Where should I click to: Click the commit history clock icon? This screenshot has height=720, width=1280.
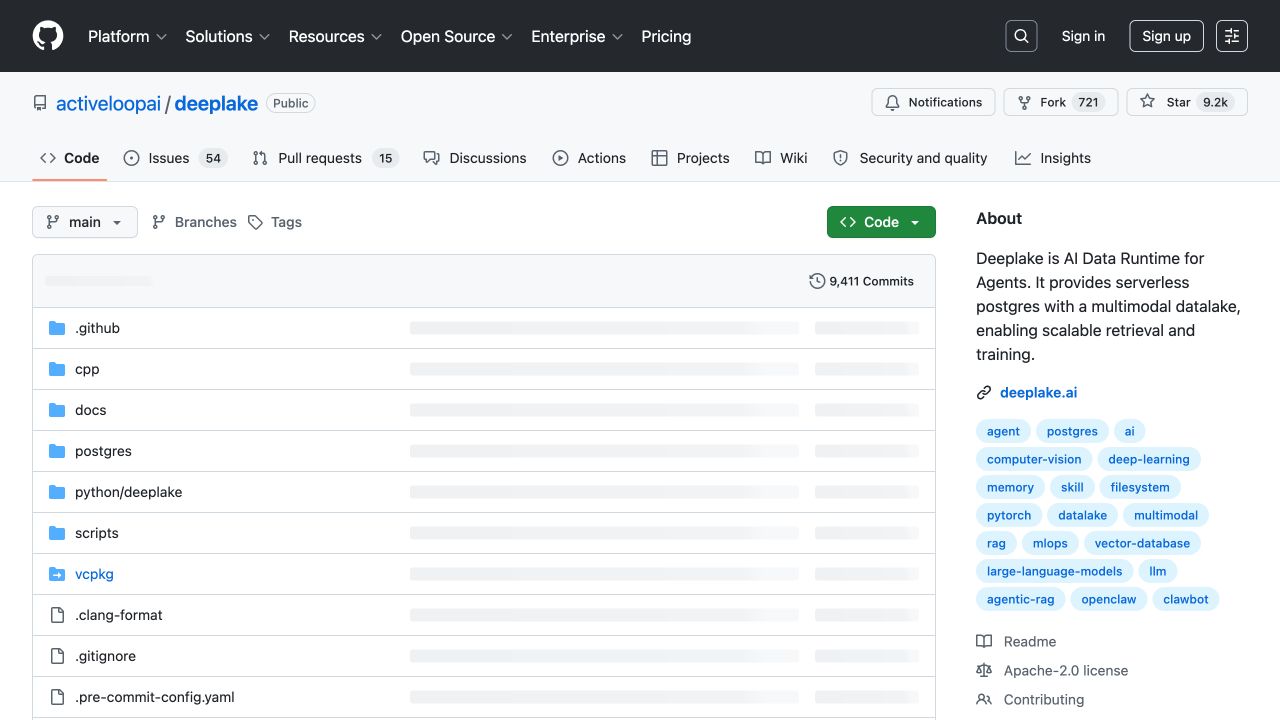817,281
